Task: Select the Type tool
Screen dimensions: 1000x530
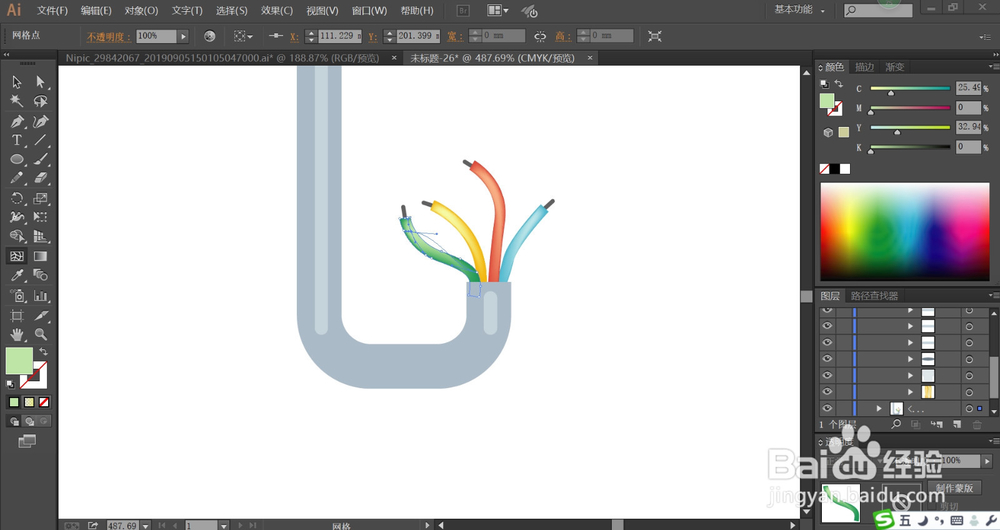Action: click(17, 140)
